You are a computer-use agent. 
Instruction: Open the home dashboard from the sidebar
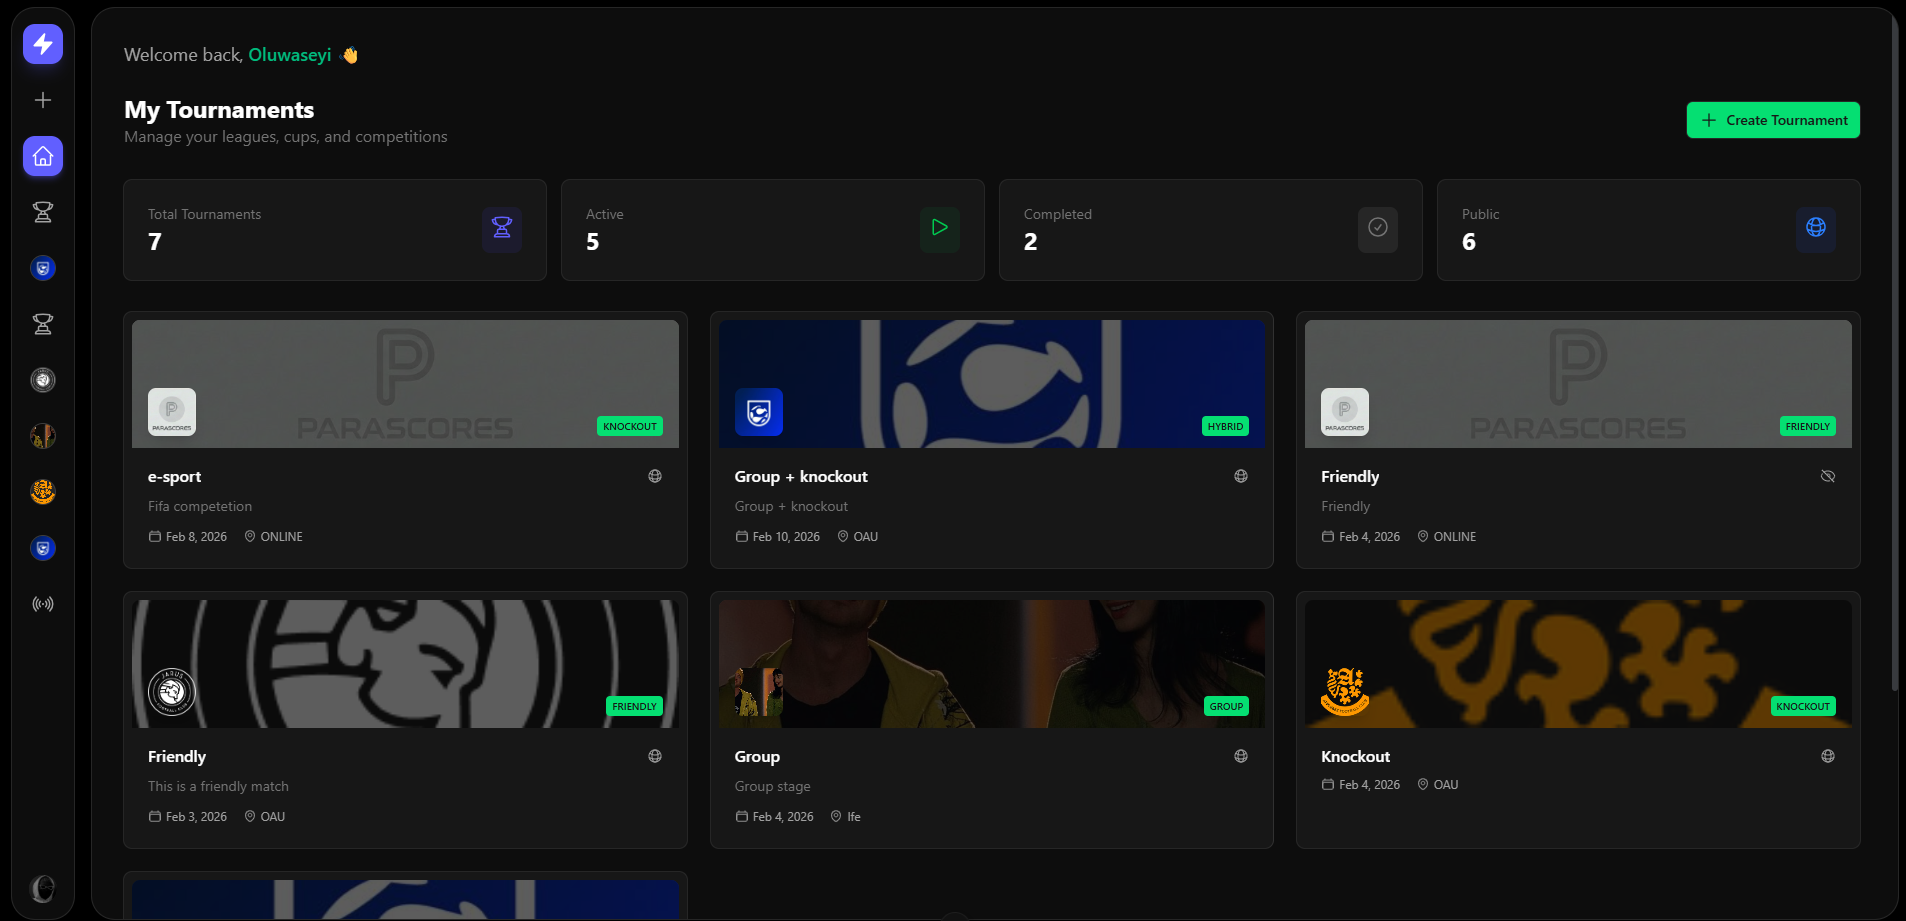[x=42, y=156]
